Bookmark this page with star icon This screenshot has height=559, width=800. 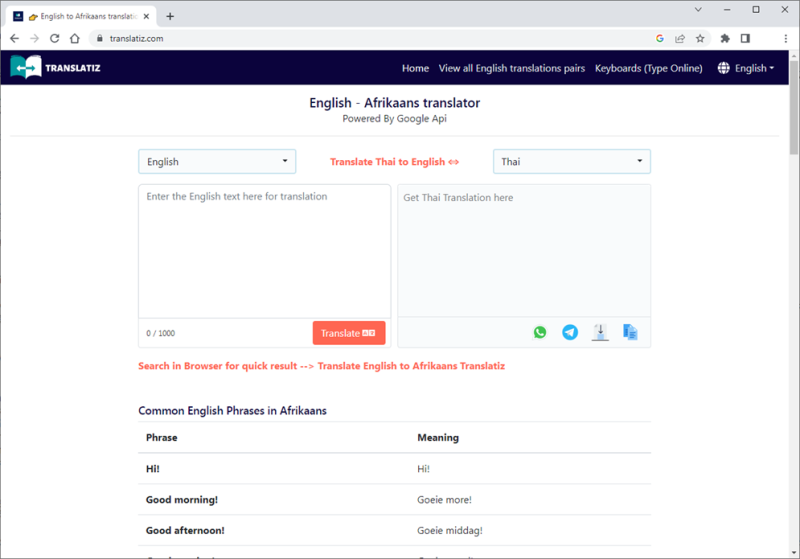click(700, 38)
